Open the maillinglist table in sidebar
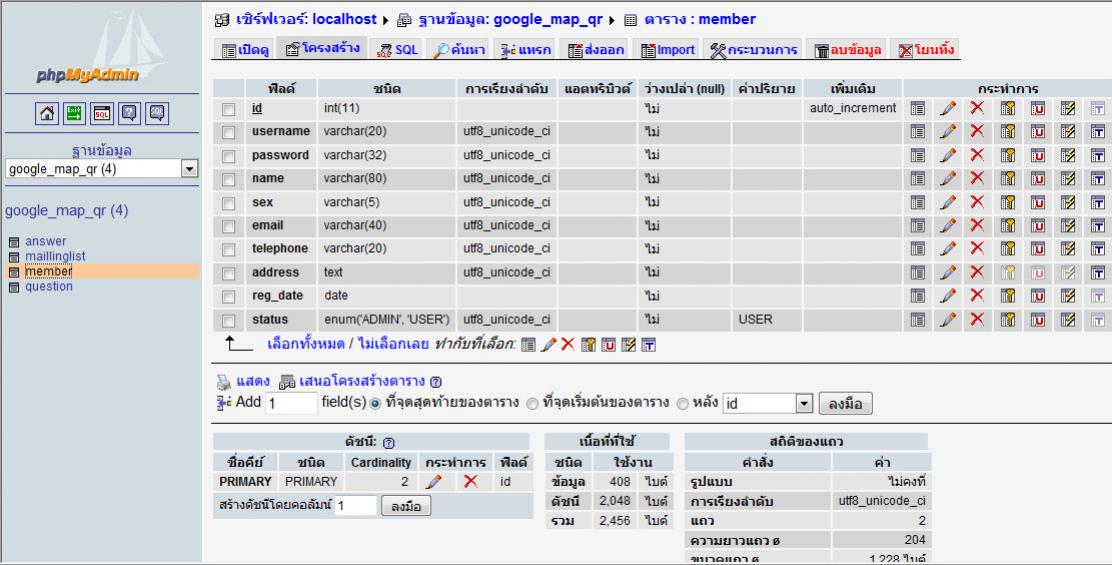 click(x=55, y=256)
